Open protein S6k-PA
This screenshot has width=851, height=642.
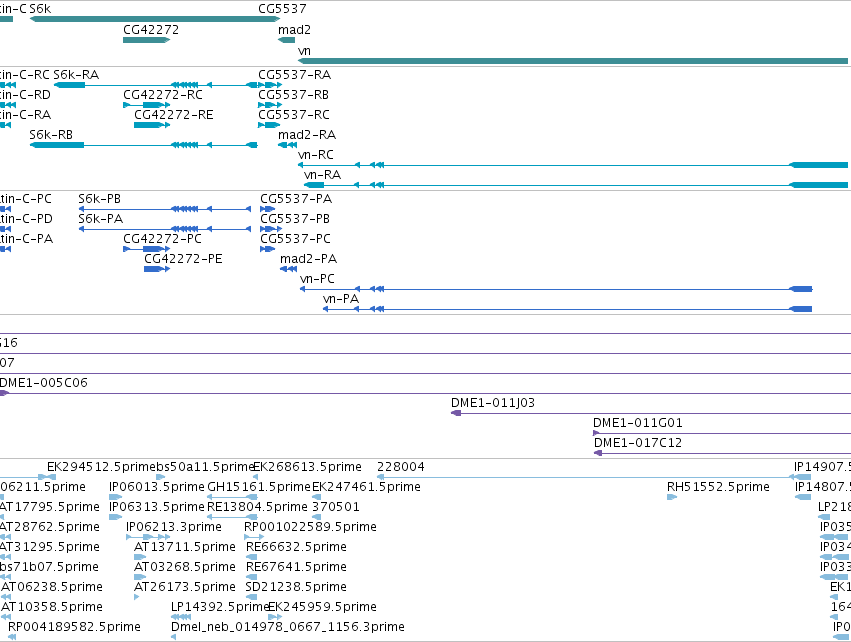click(165, 229)
